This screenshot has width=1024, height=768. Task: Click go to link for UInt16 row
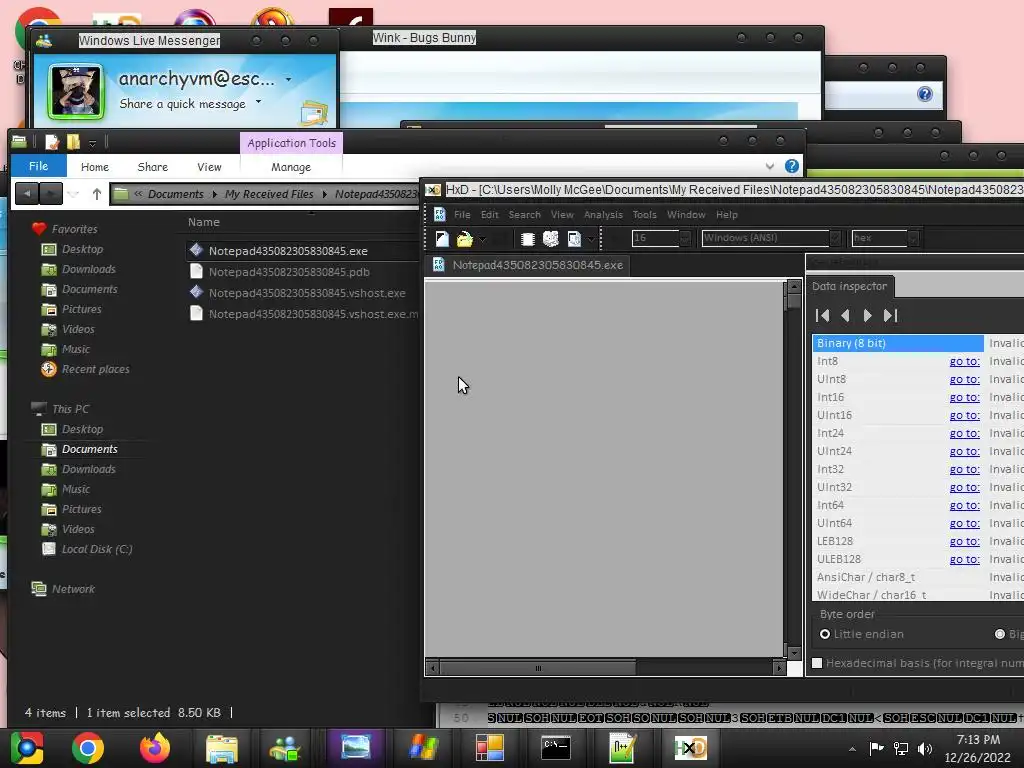[965, 415]
